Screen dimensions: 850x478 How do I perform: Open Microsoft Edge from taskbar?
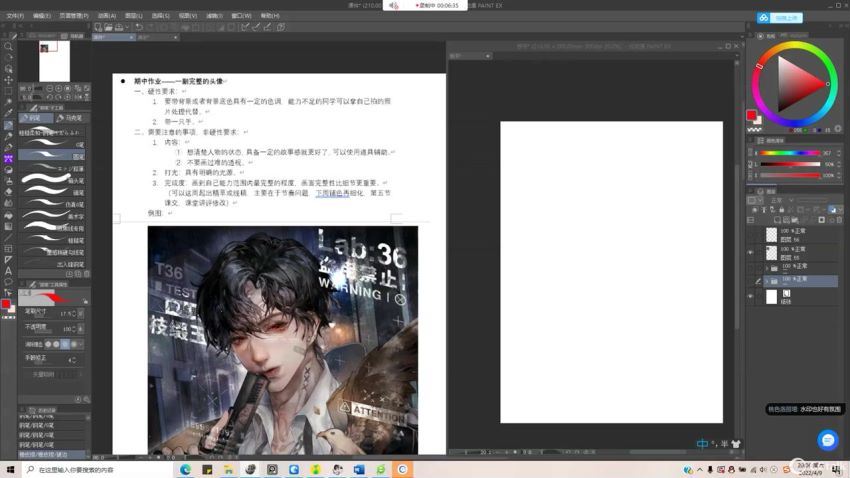[185, 469]
